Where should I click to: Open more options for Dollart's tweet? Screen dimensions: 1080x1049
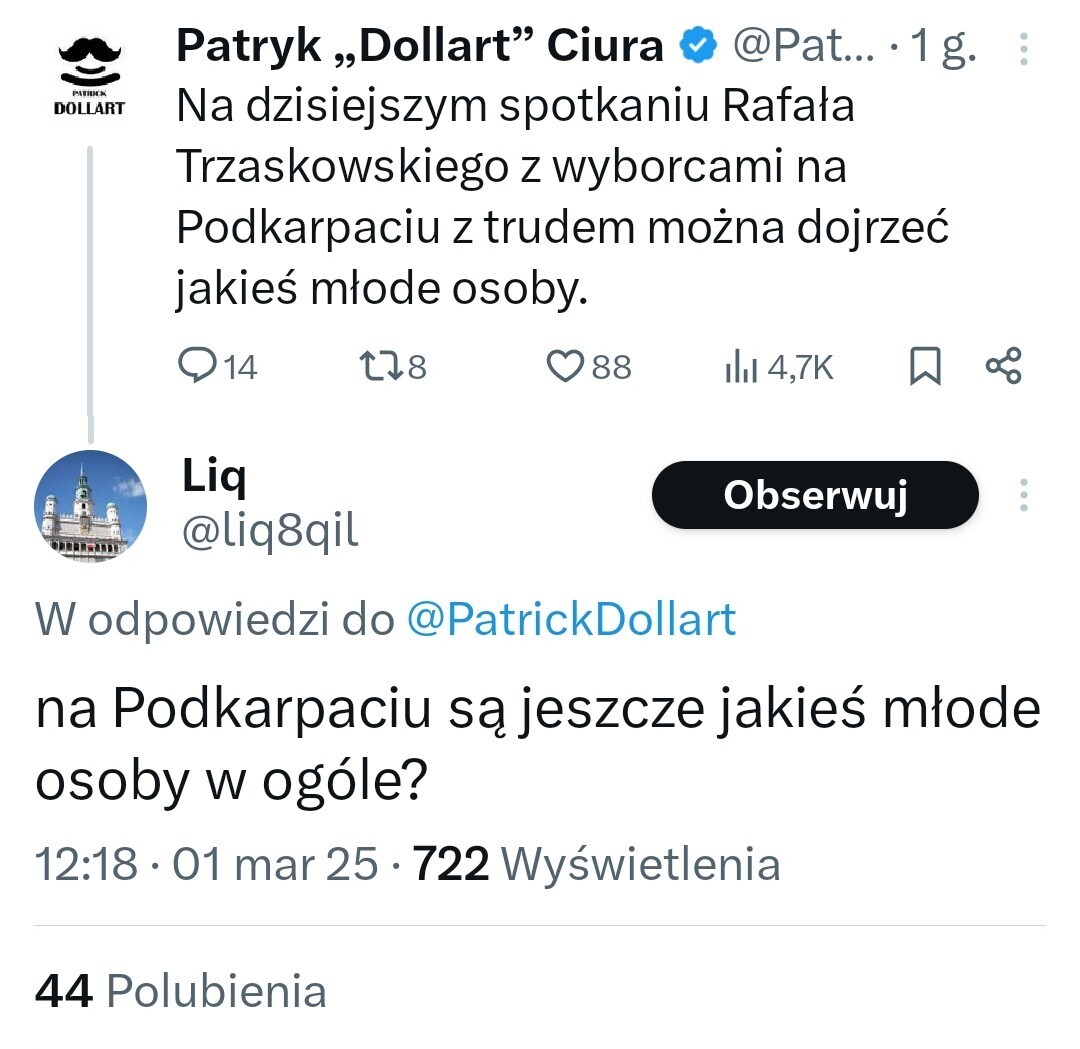tap(1021, 47)
